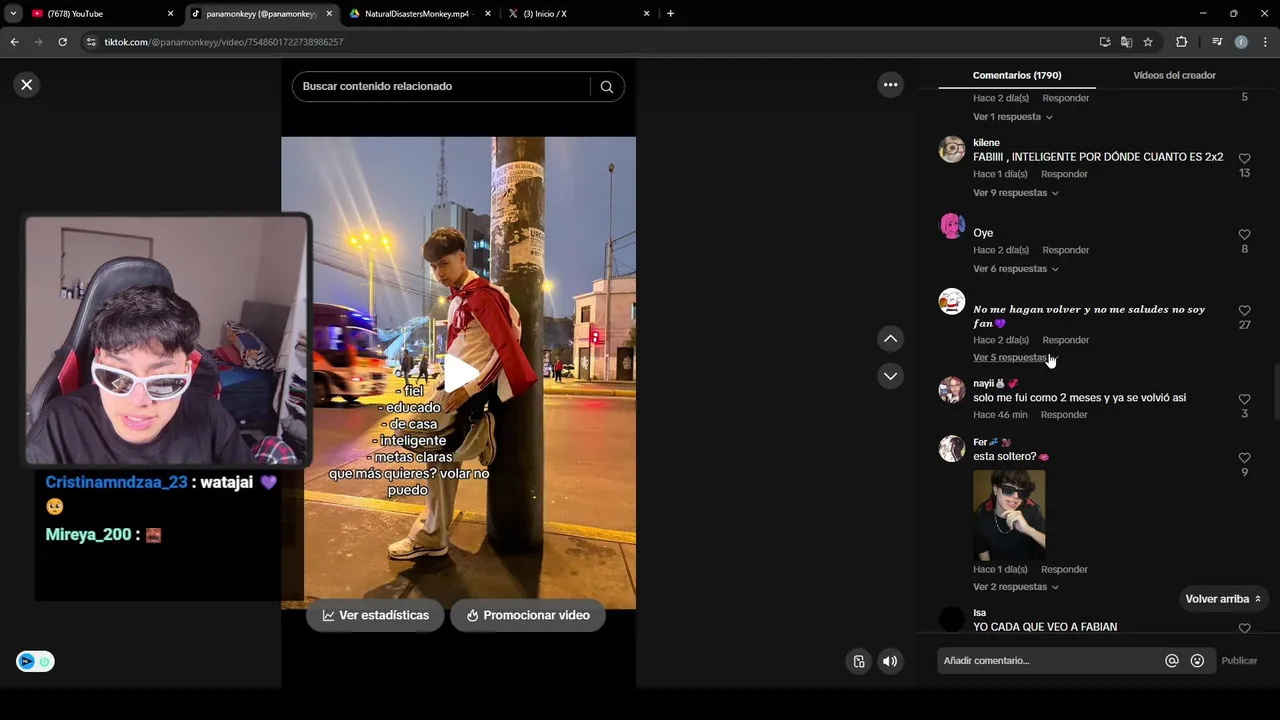
Task: Open a new browser tab
Action: tap(670, 14)
